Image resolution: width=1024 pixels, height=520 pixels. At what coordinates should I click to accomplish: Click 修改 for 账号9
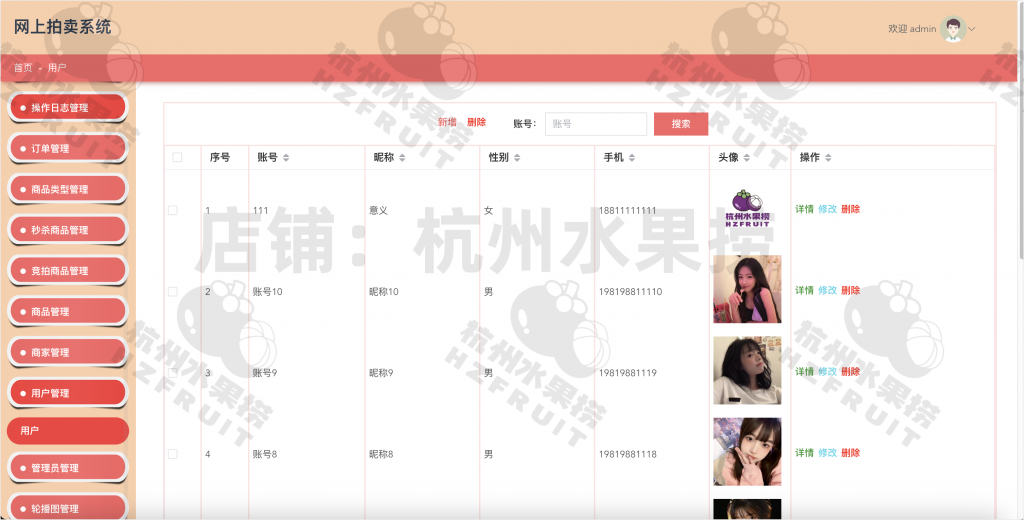[827, 371]
